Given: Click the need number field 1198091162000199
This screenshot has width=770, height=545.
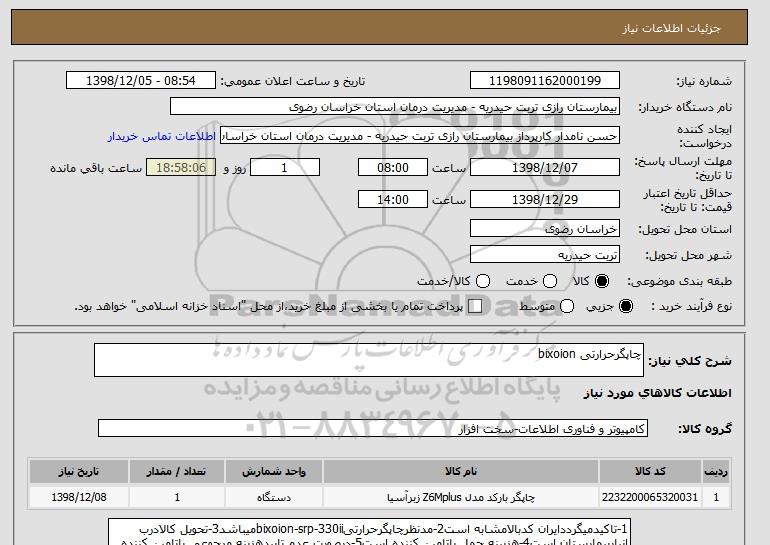Looking at the screenshot, I should click(545, 81).
